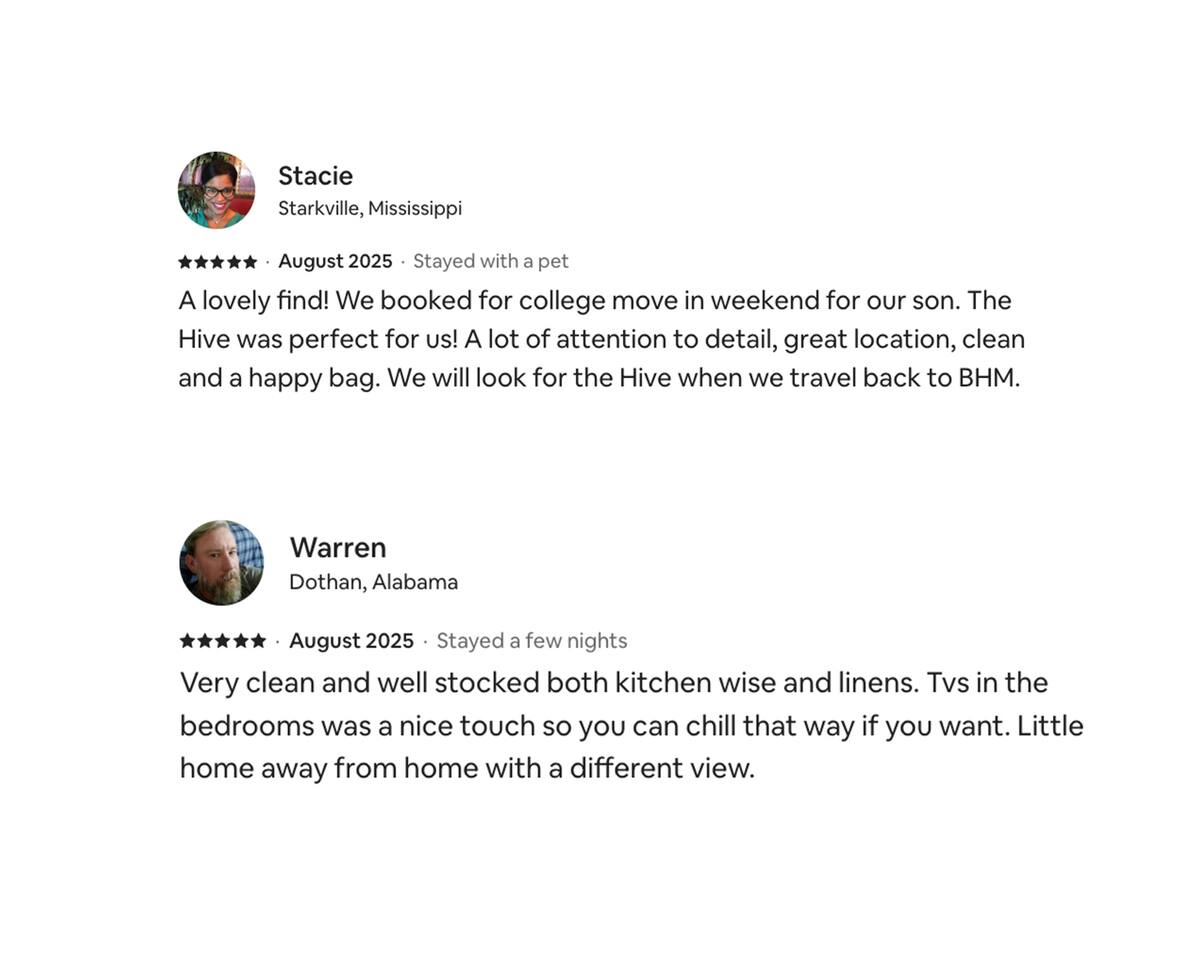Screen dimensions: 1200x960
Task: Click the Dothan, Alabama location text
Action: click(373, 582)
